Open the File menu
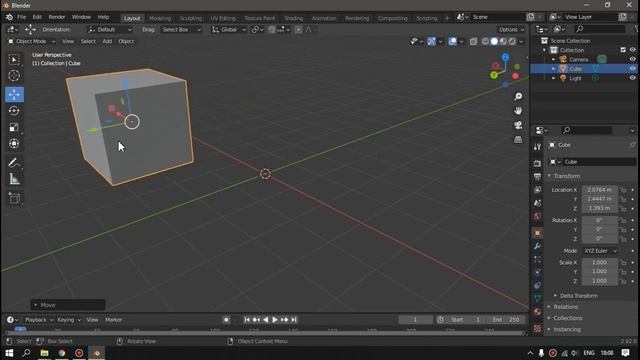This screenshot has height=360, width=640. click(x=21, y=17)
